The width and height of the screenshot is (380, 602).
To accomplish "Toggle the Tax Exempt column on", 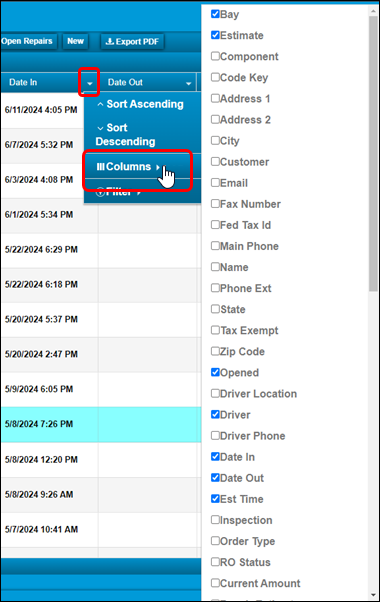I will [215, 330].
